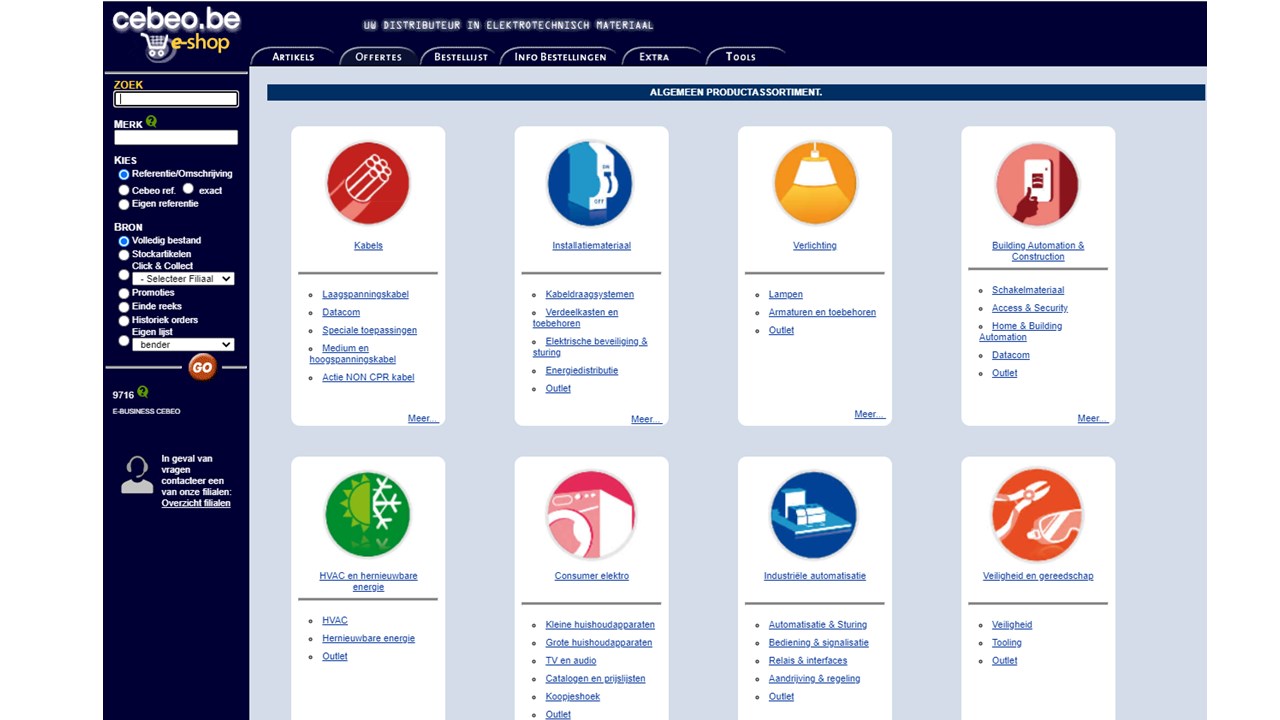Open the Automatisatie & Sturing link
This screenshot has height=720, width=1280.
tap(817, 624)
